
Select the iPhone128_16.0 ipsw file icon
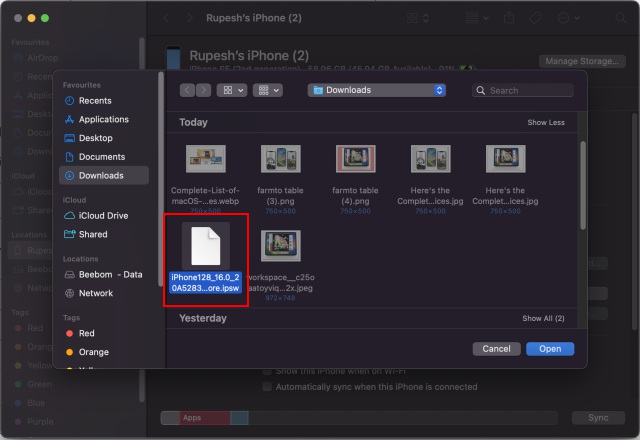pos(206,246)
